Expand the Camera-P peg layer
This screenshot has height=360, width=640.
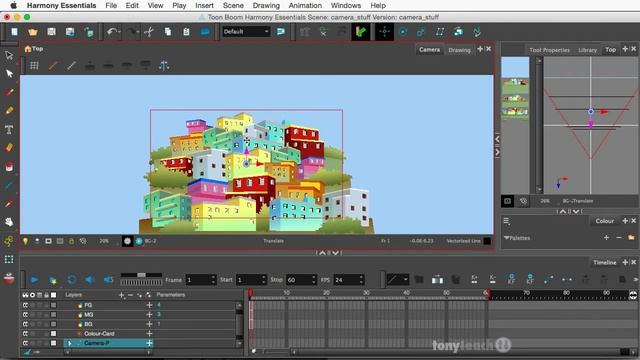pyautogui.click(x=69, y=343)
